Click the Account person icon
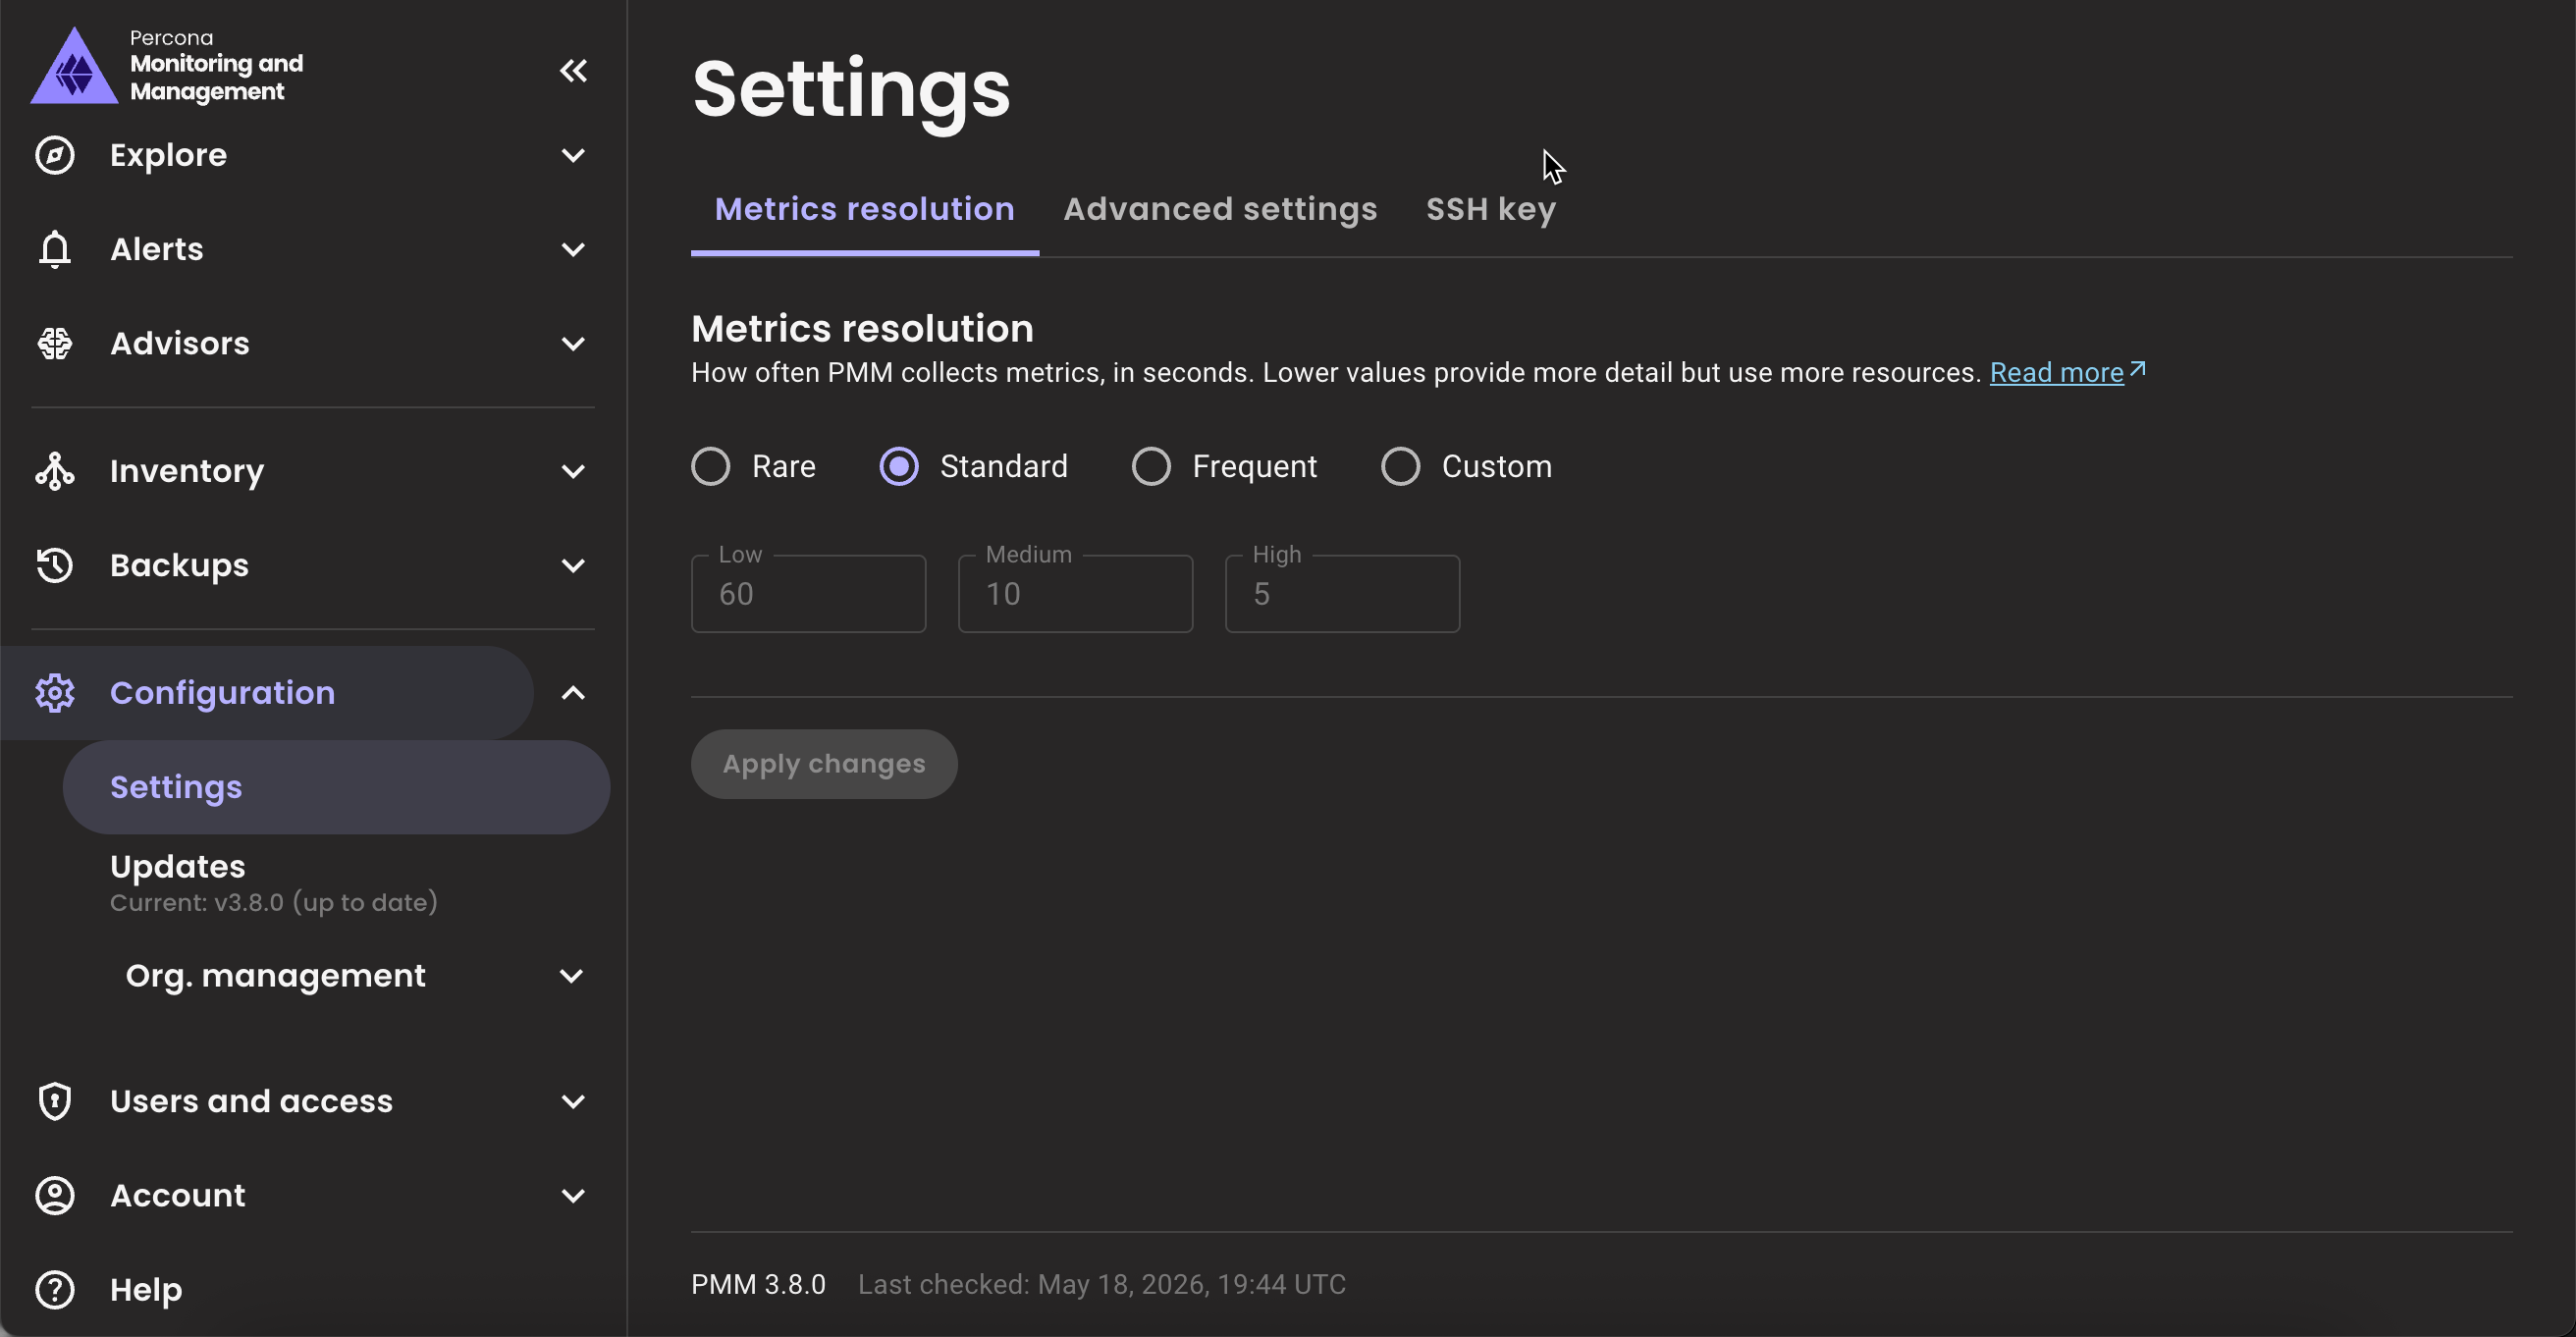 click(55, 1195)
